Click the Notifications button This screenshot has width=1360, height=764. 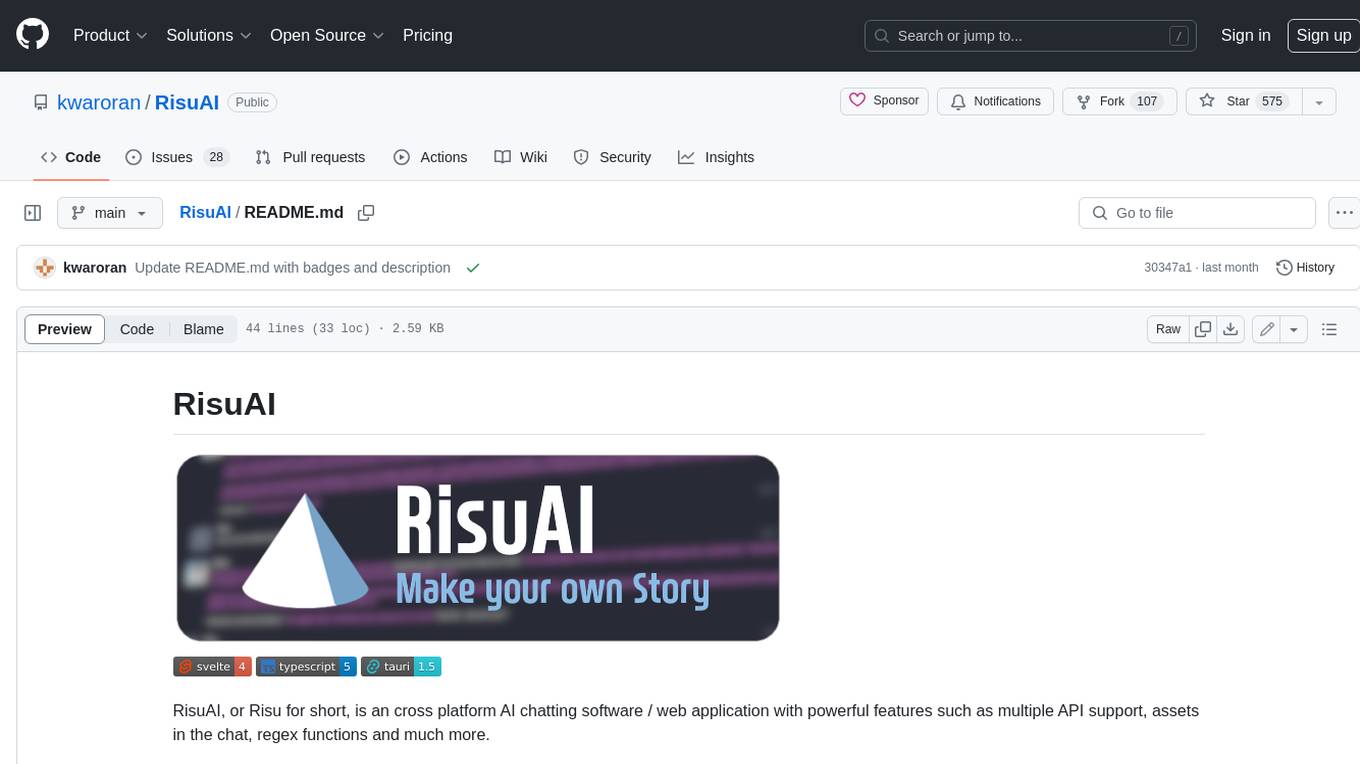point(995,101)
